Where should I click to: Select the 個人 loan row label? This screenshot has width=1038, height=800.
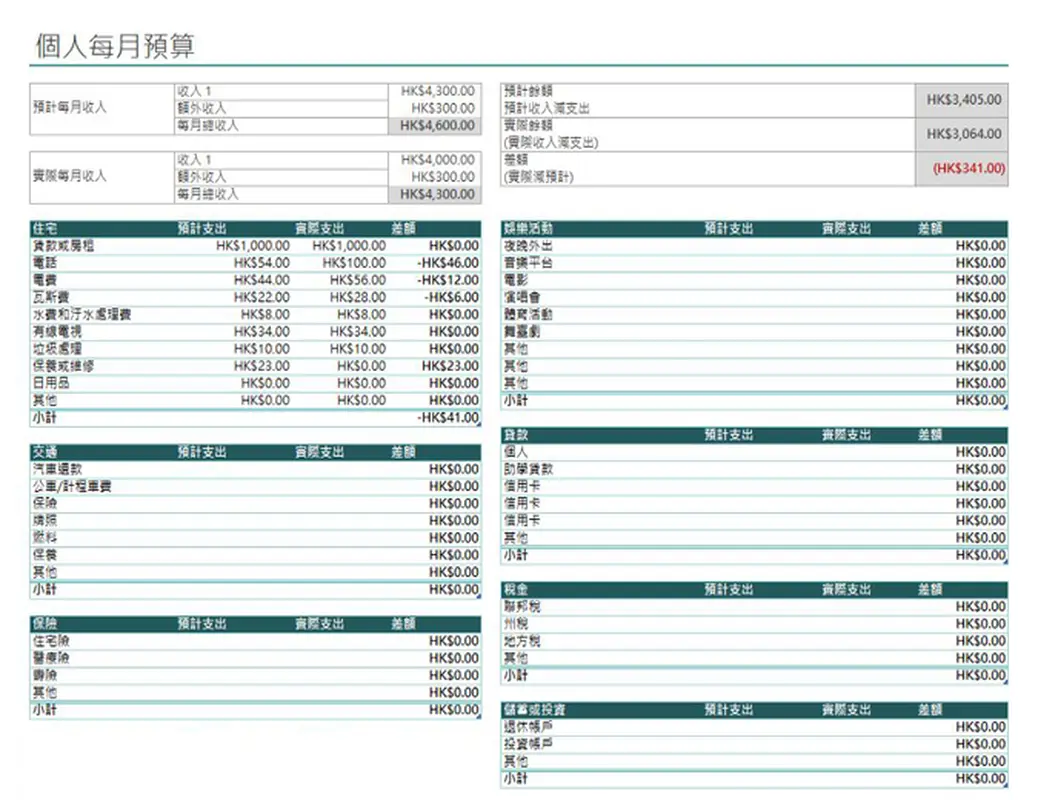(516, 452)
